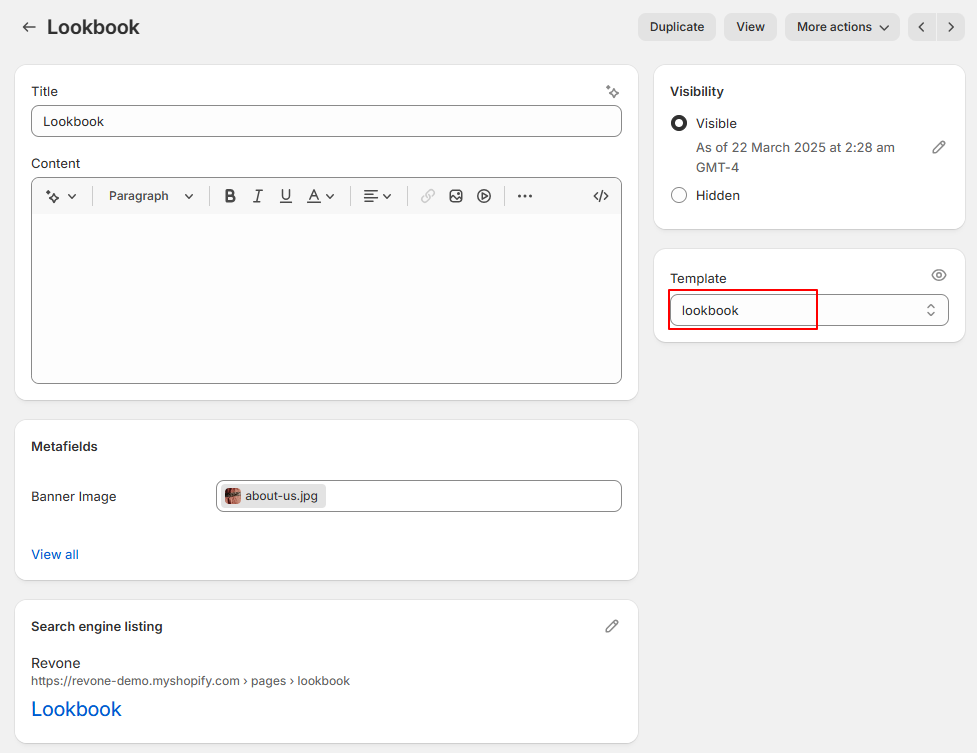Toggle underline formatting in the editor
The height and width of the screenshot is (753, 977).
click(286, 196)
